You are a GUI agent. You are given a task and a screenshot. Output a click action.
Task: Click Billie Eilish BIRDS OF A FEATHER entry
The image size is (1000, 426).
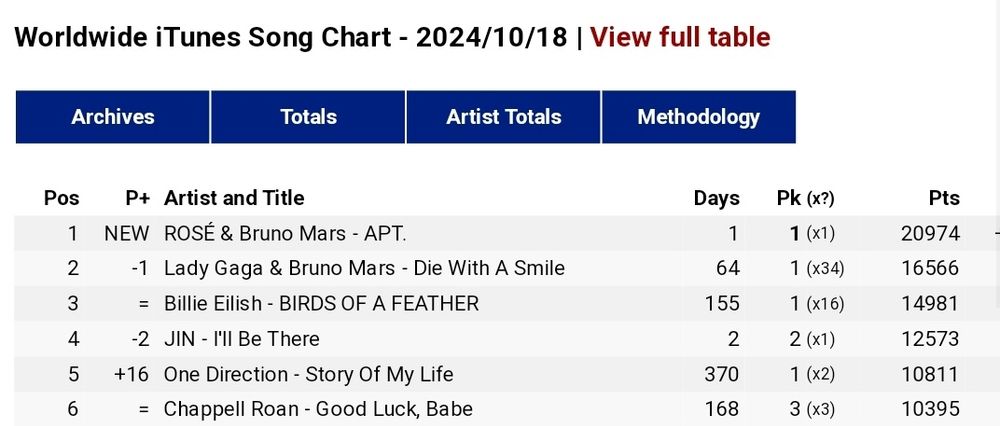321,304
